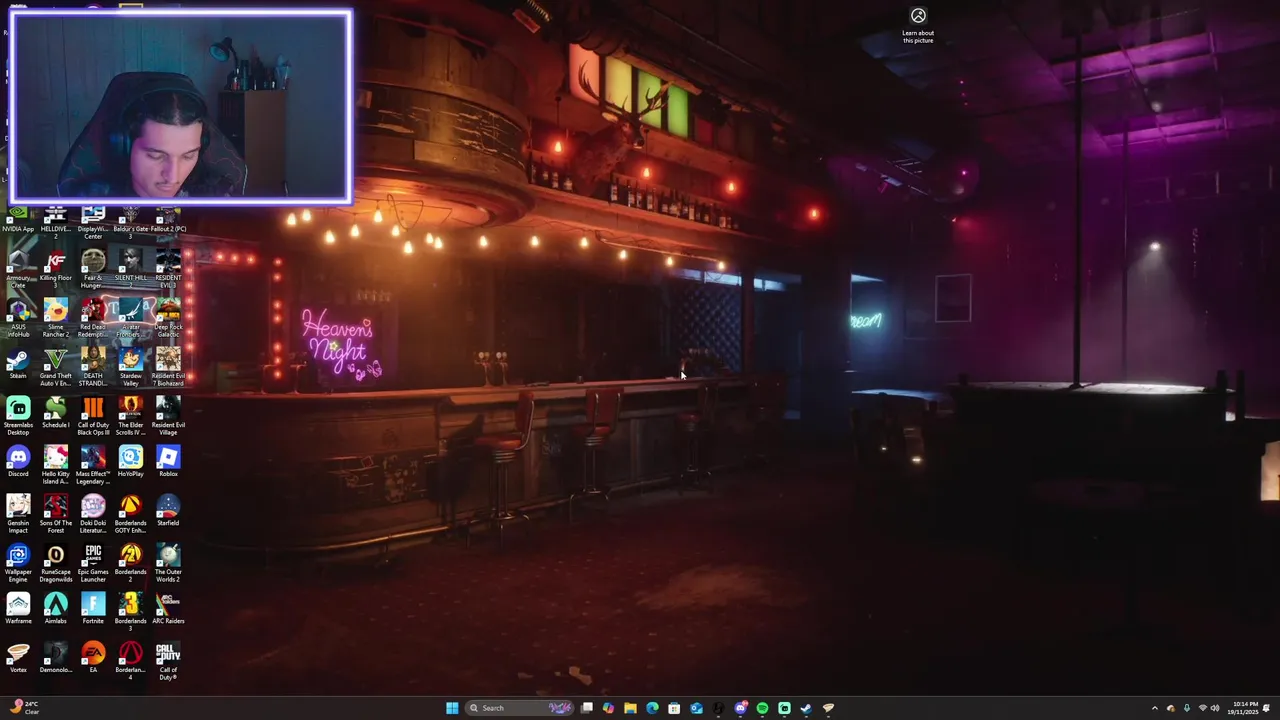Open ASUS InfoHub shortcut

click(18, 318)
